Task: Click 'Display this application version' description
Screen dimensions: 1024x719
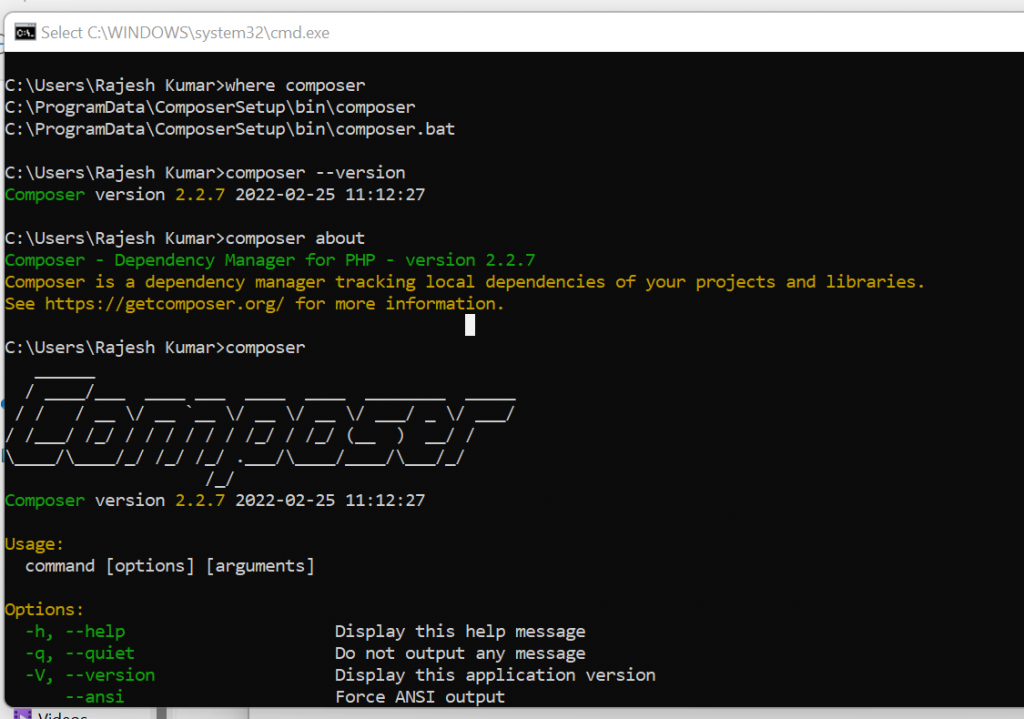Action: coord(495,675)
